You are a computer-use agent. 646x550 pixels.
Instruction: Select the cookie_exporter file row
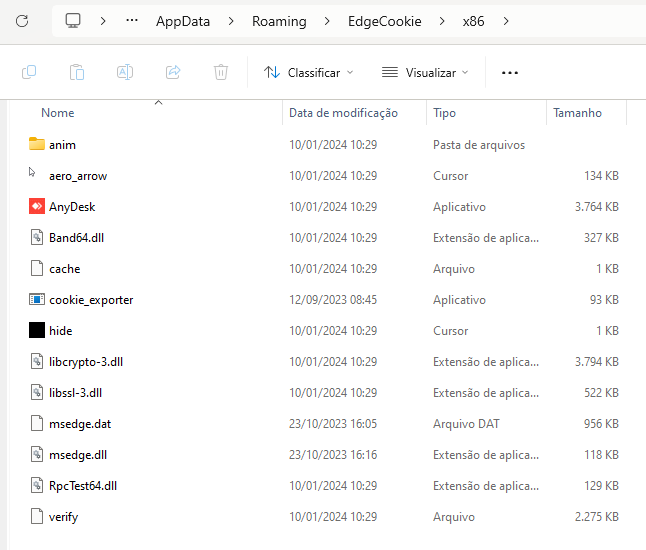pyautogui.click(x=91, y=300)
